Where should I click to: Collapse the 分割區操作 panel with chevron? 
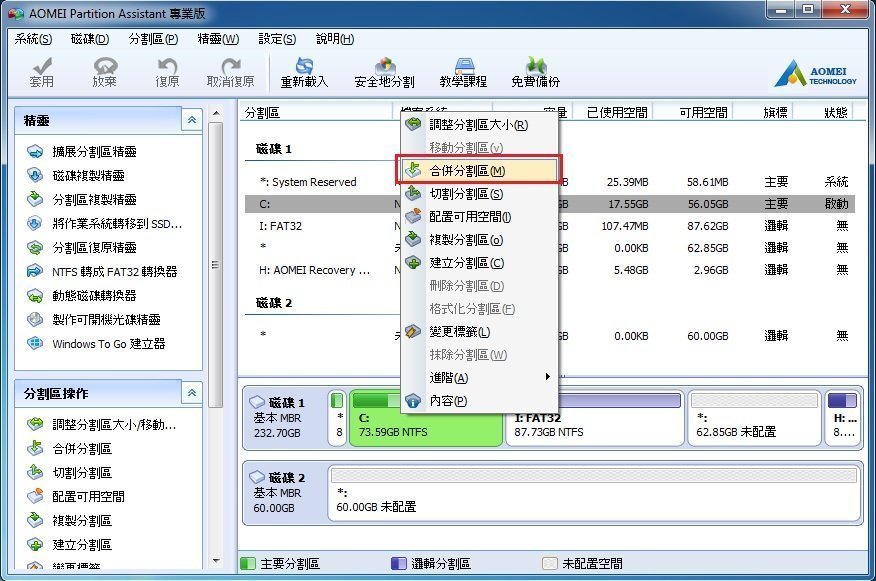[192, 393]
